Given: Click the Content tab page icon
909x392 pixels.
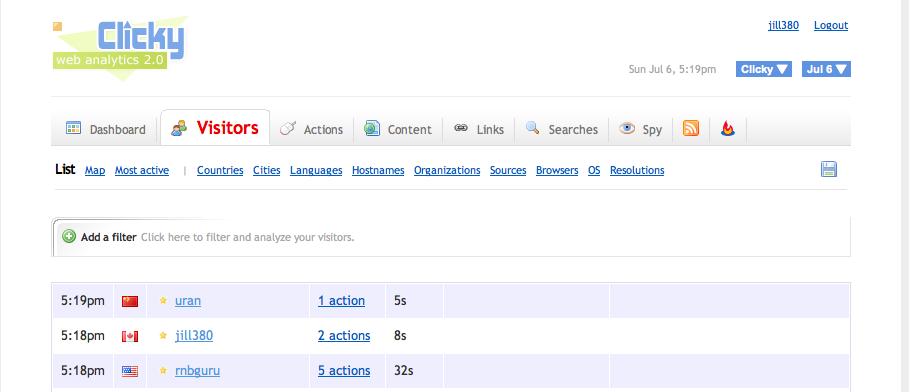Looking at the screenshot, I should click(372, 128).
